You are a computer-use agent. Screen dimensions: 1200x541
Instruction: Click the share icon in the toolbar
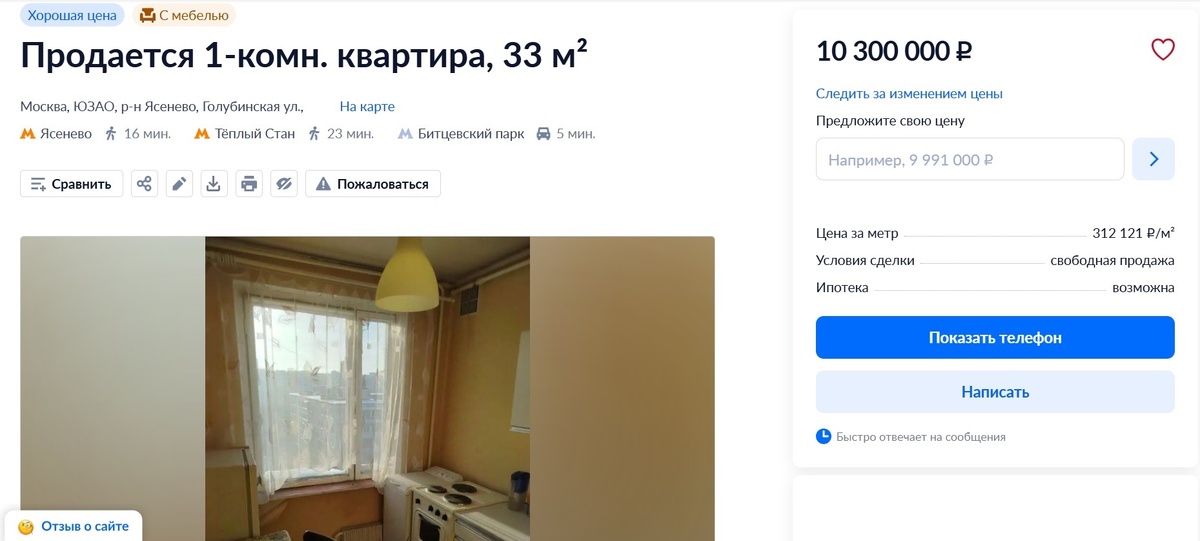click(145, 184)
